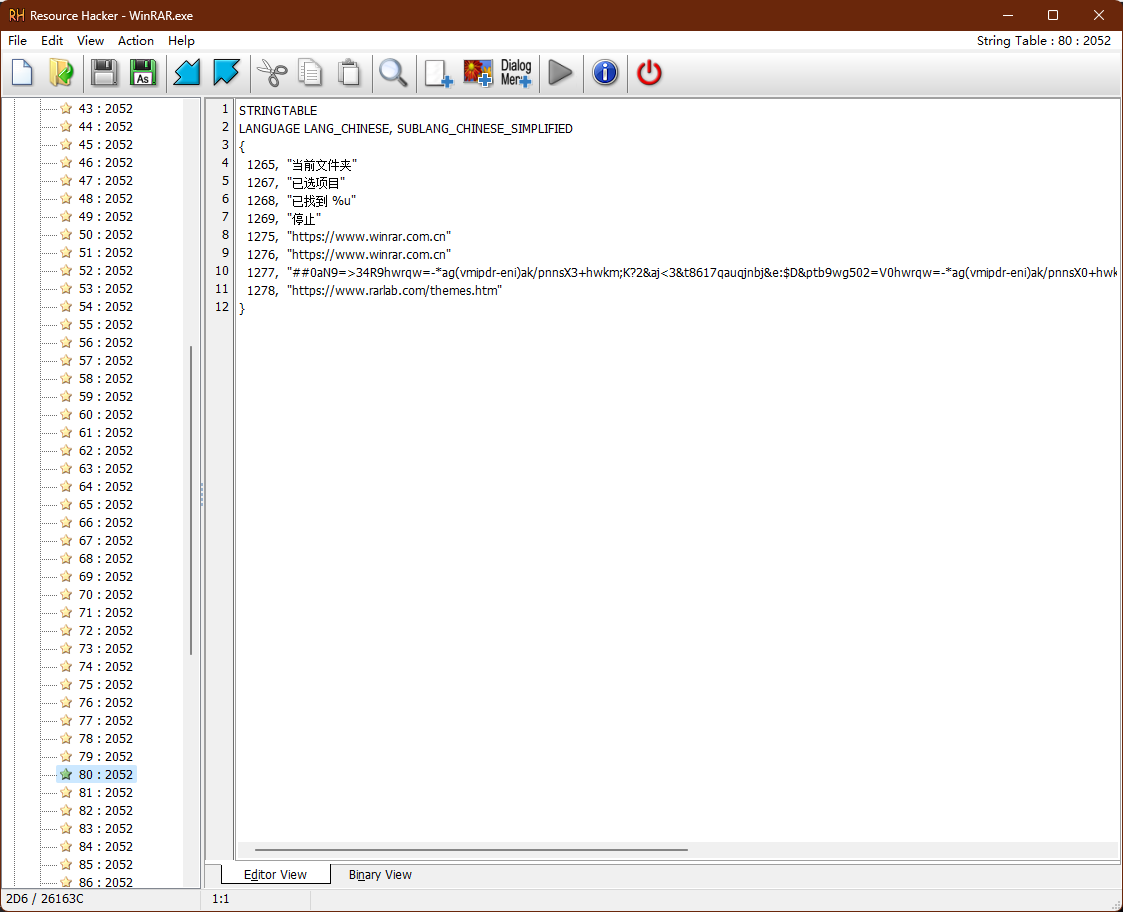Switch to the Binary View tab
Screen dimensions: 1123x912
(380, 875)
